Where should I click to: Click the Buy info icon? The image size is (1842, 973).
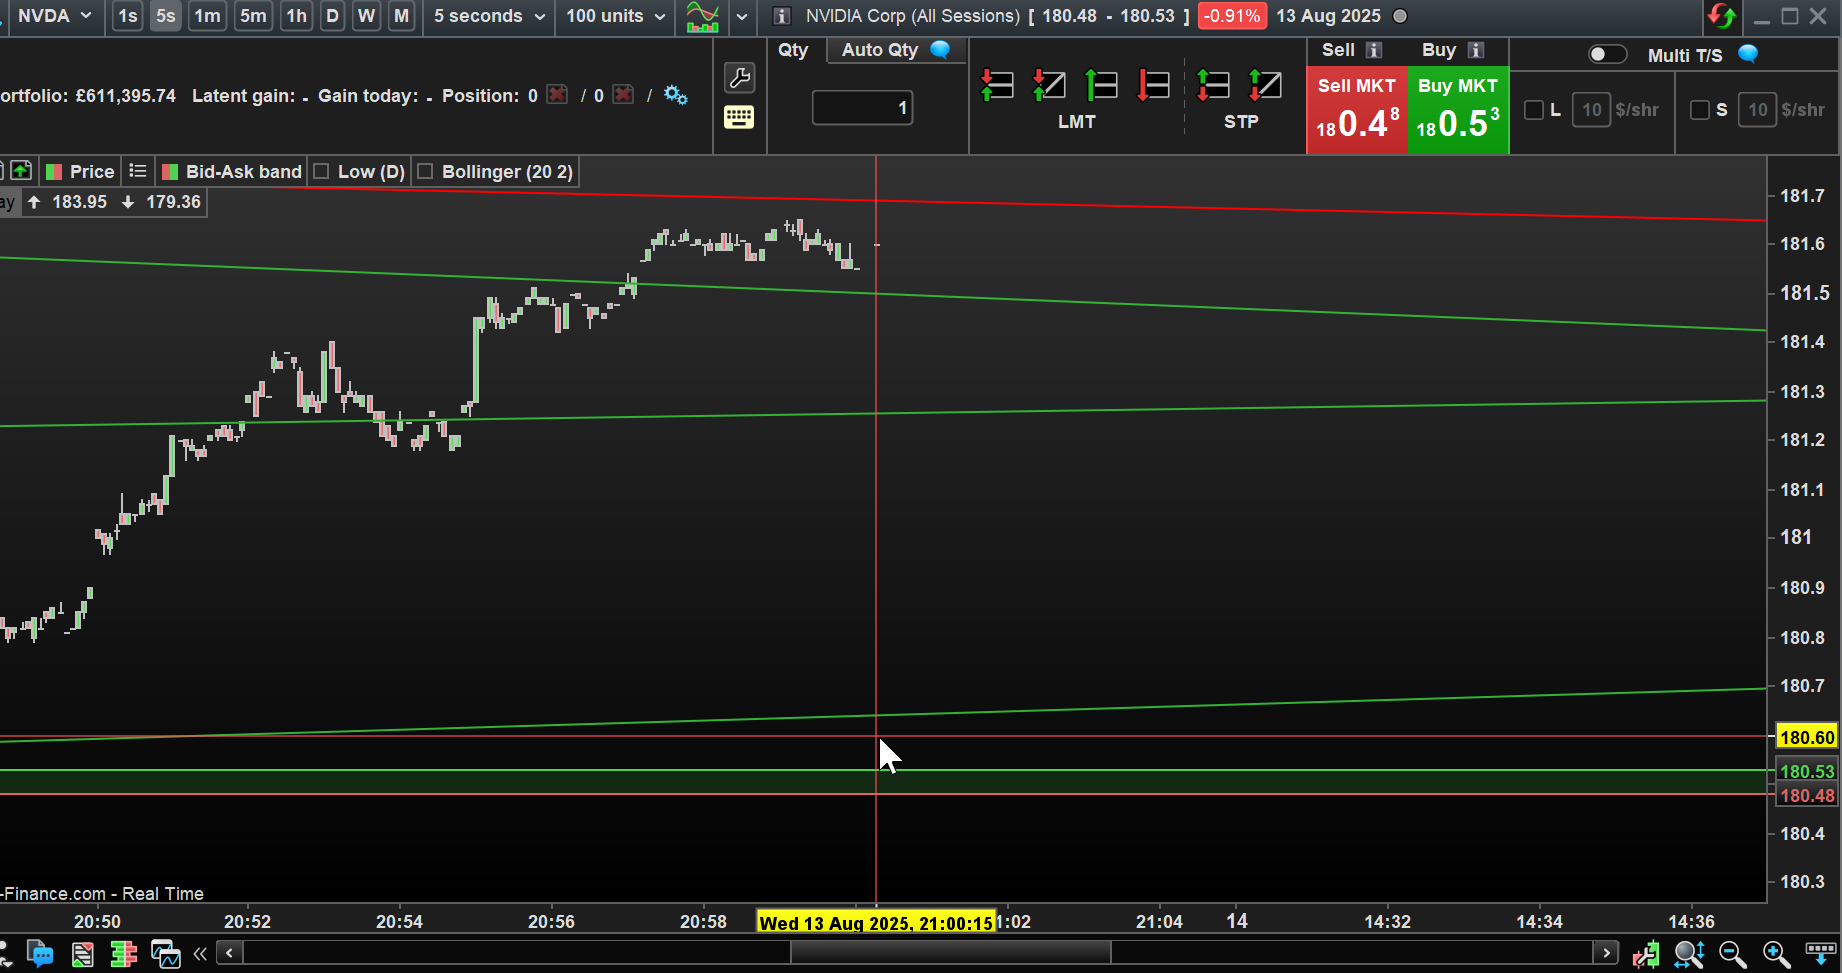1476,50
